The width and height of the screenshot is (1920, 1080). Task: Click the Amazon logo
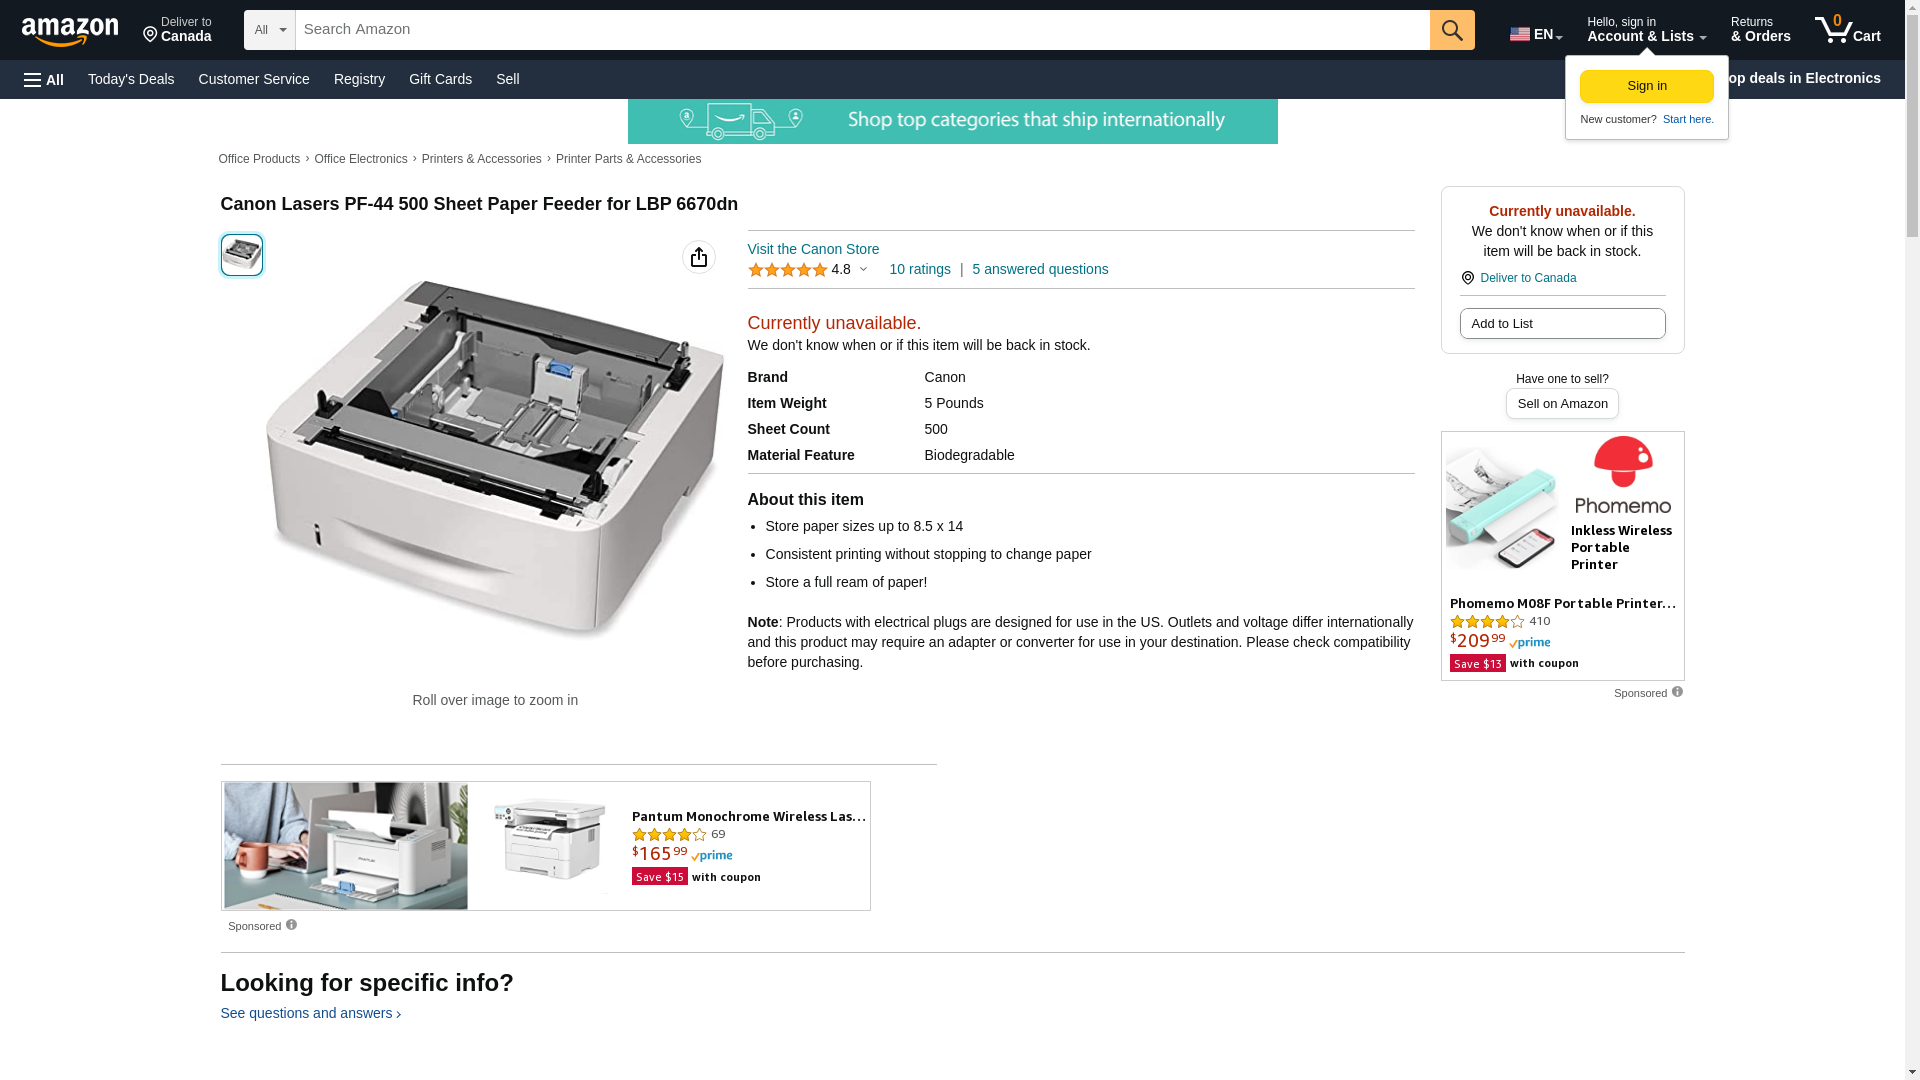click(70, 31)
